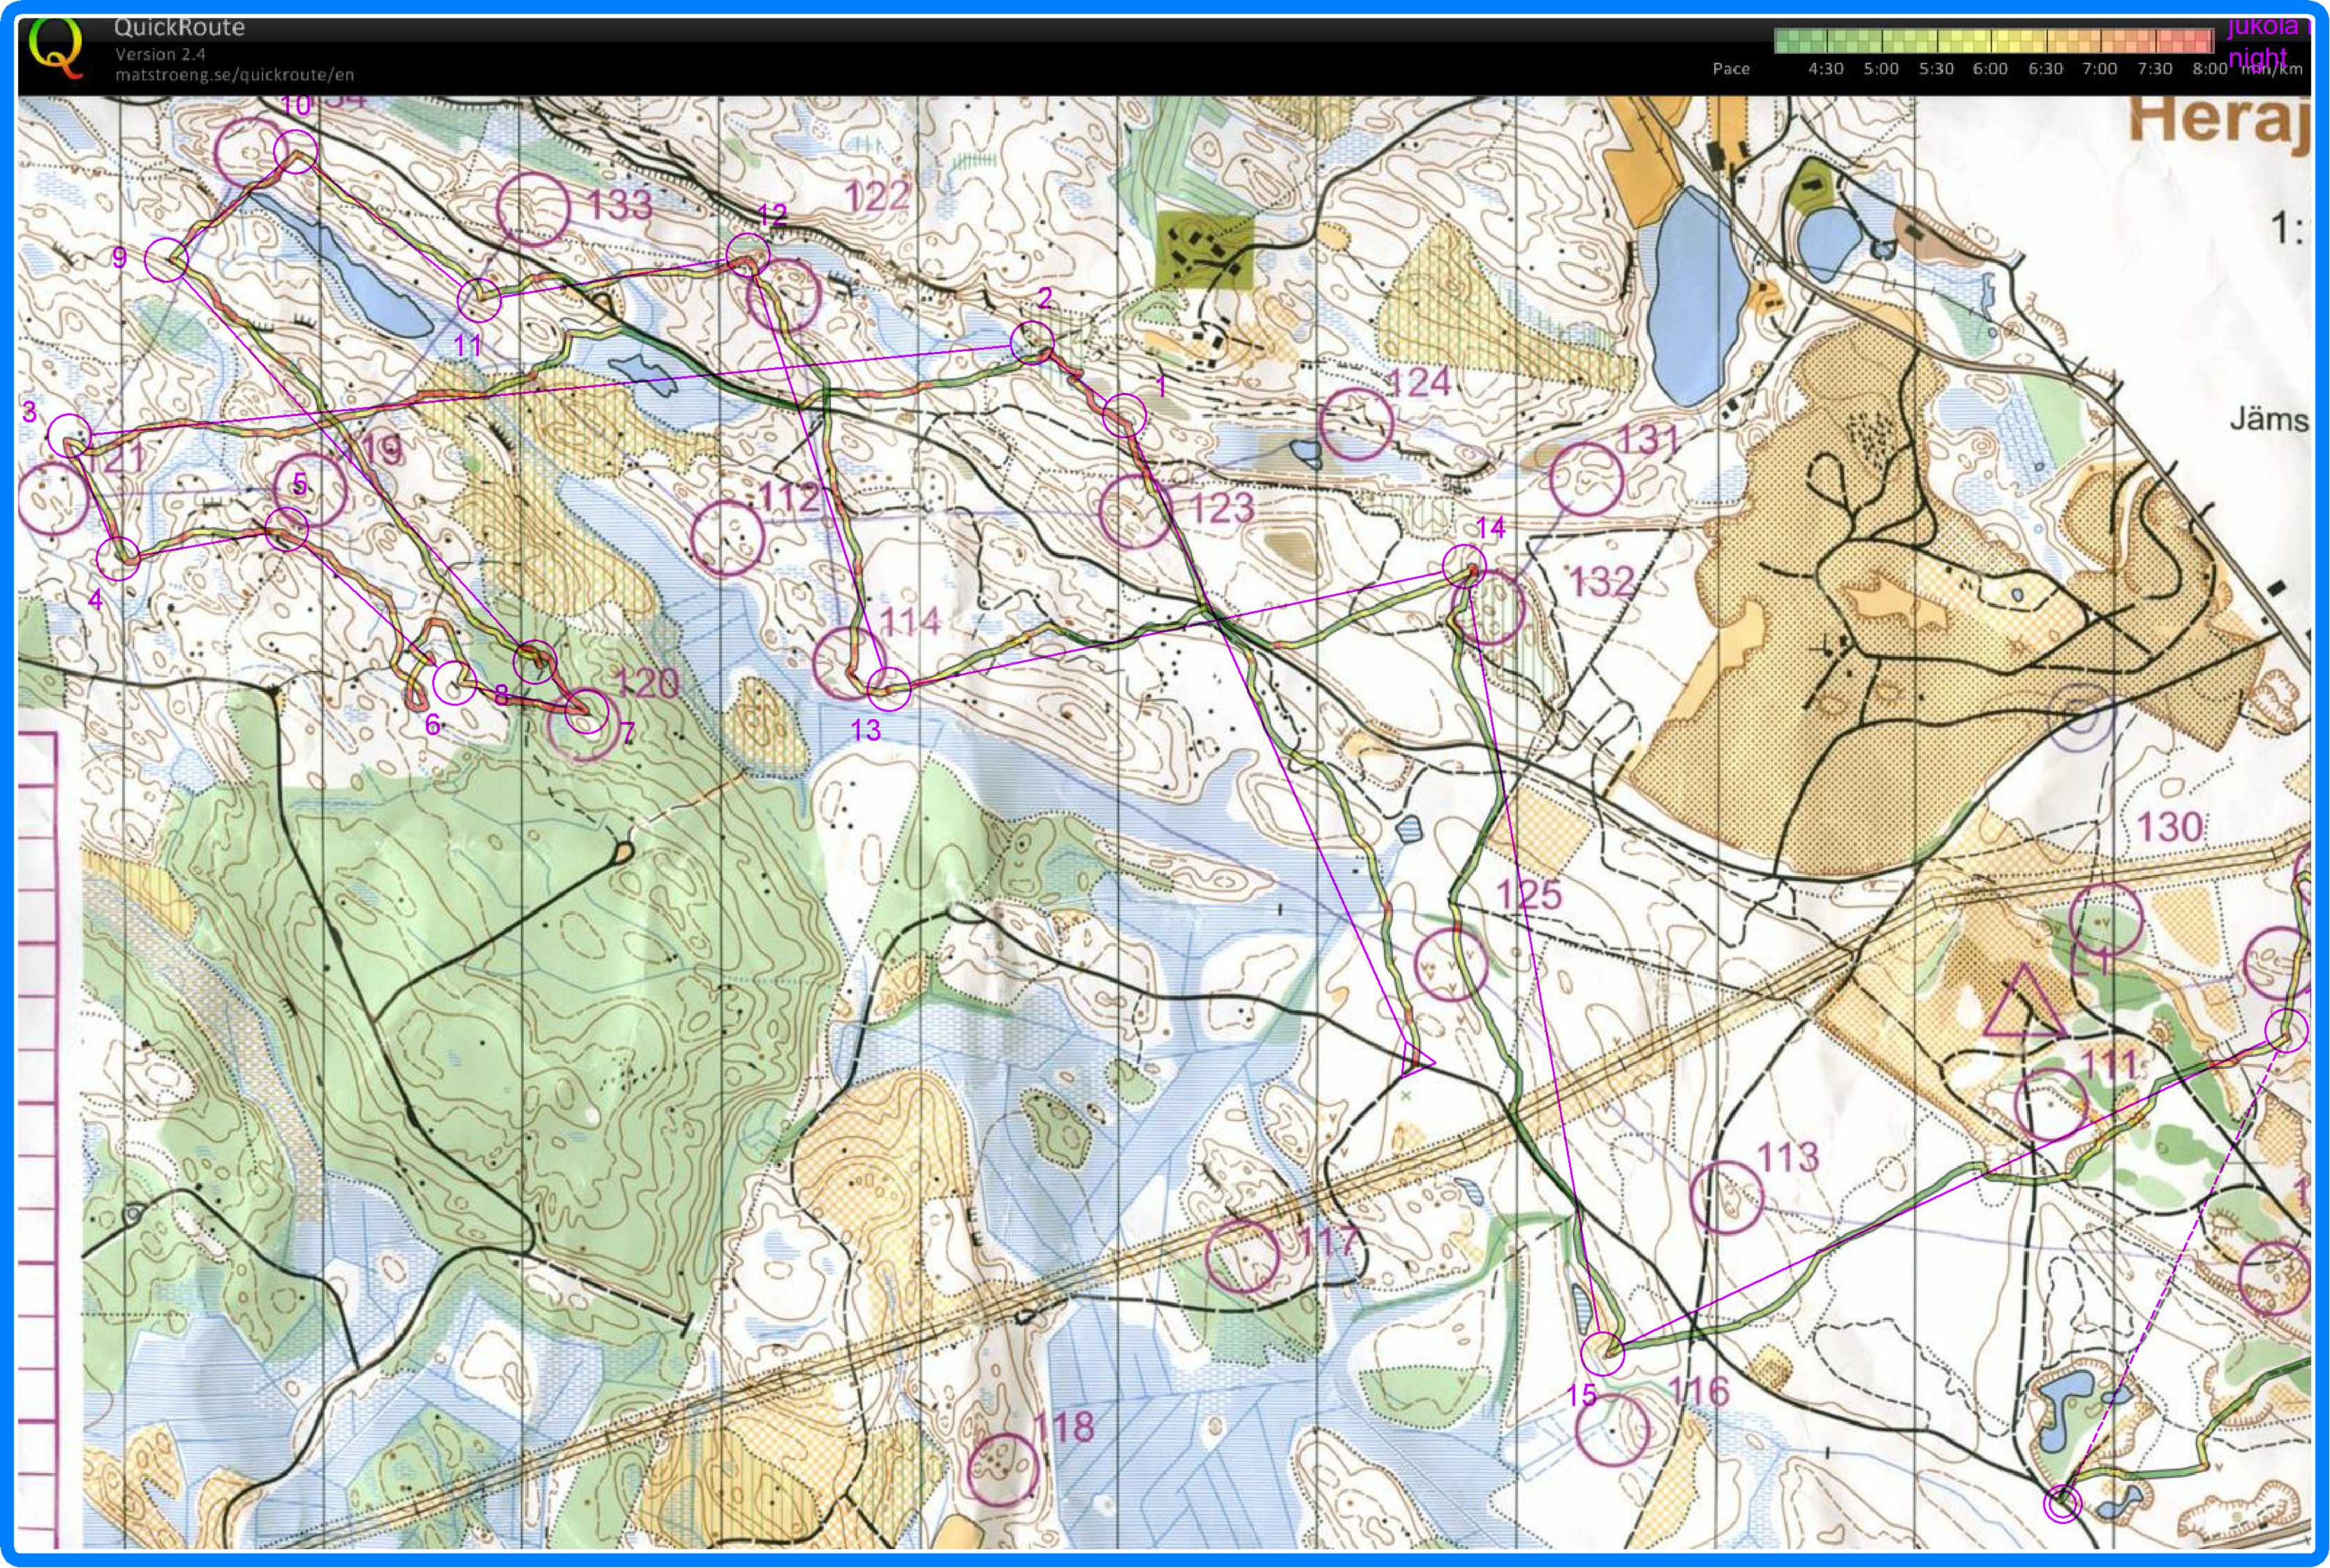This screenshot has width=2330, height=1568.
Task: Click the printed control circle 111
Action: pyautogui.click(x=2051, y=1105)
